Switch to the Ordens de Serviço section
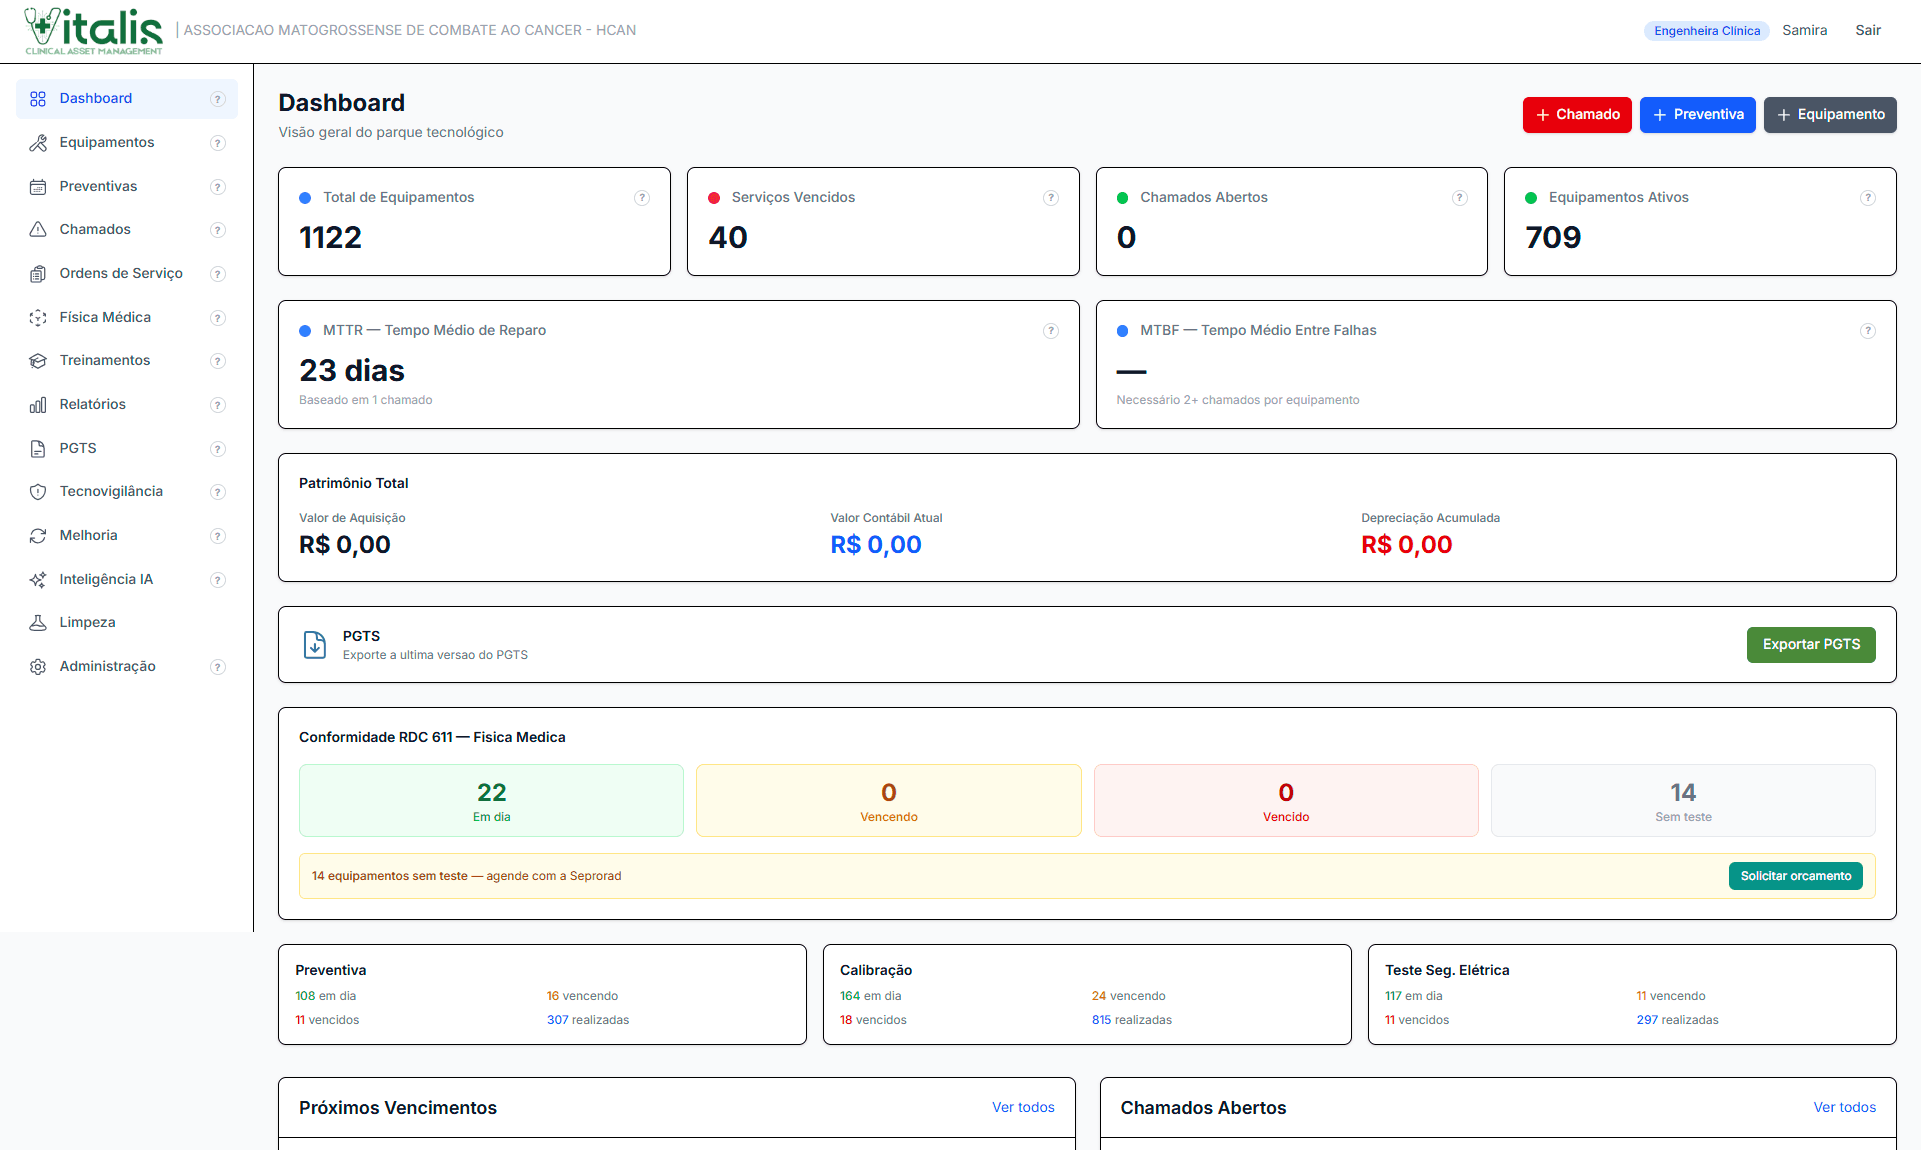This screenshot has height=1150, width=1921. tap(121, 273)
